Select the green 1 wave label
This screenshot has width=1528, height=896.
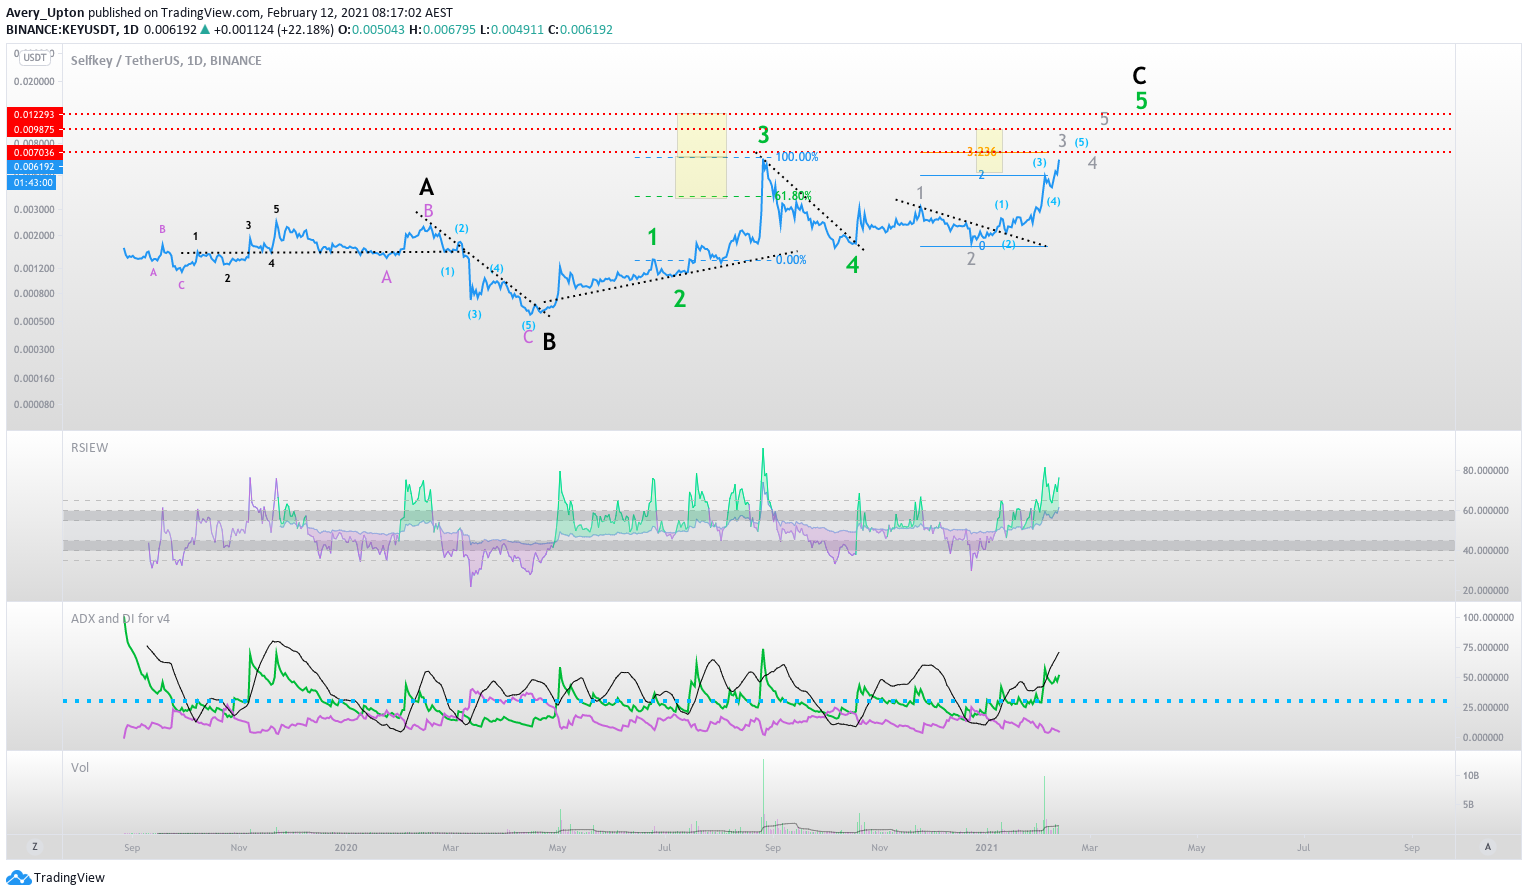point(653,237)
